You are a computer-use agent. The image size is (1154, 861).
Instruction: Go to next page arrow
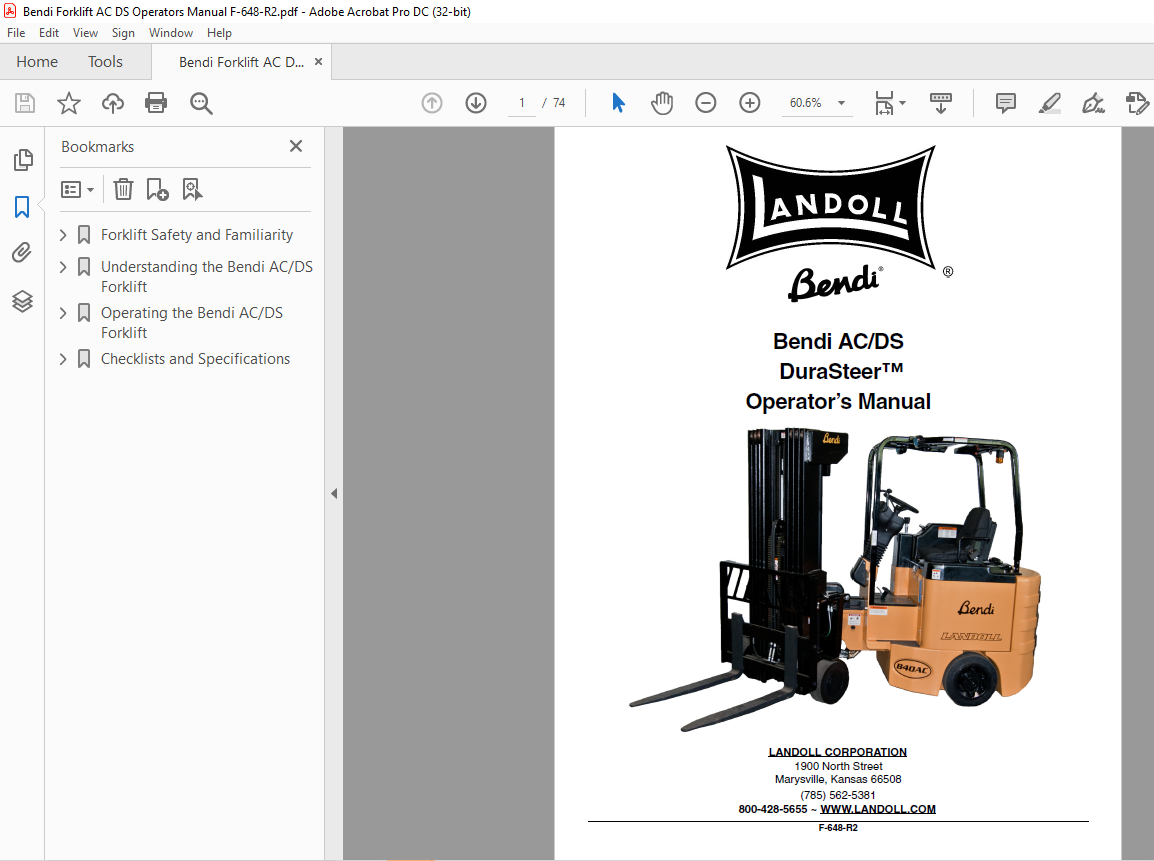coord(476,103)
